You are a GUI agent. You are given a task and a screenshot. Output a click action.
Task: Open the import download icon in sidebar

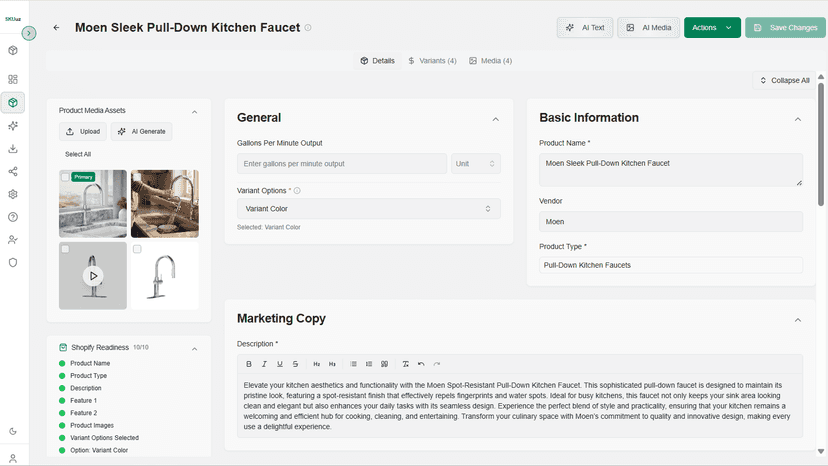(13, 148)
